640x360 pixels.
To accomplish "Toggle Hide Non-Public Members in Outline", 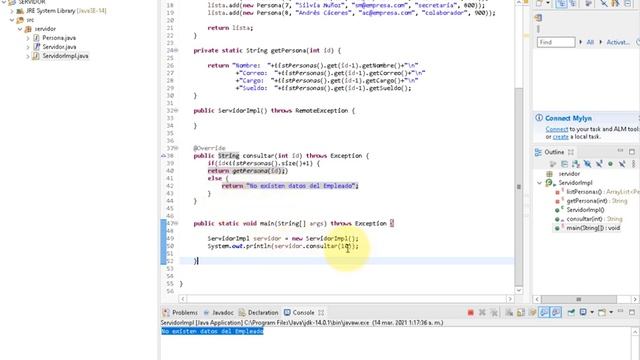I will pos(610,164).
